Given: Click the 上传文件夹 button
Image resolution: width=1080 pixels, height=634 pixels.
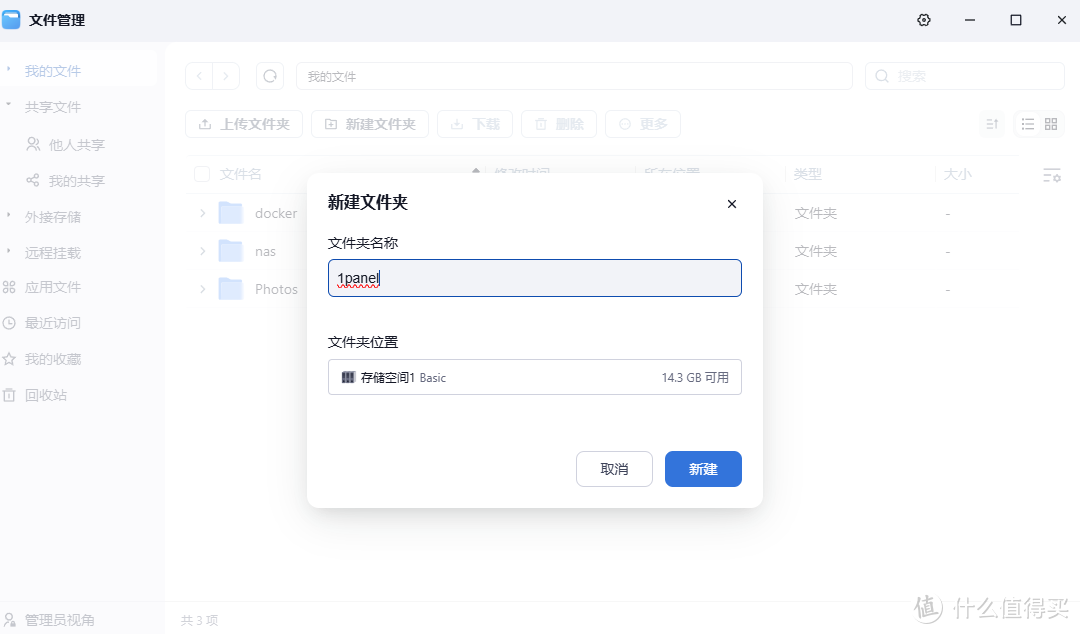Looking at the screenshot, I should coord(244,124).
